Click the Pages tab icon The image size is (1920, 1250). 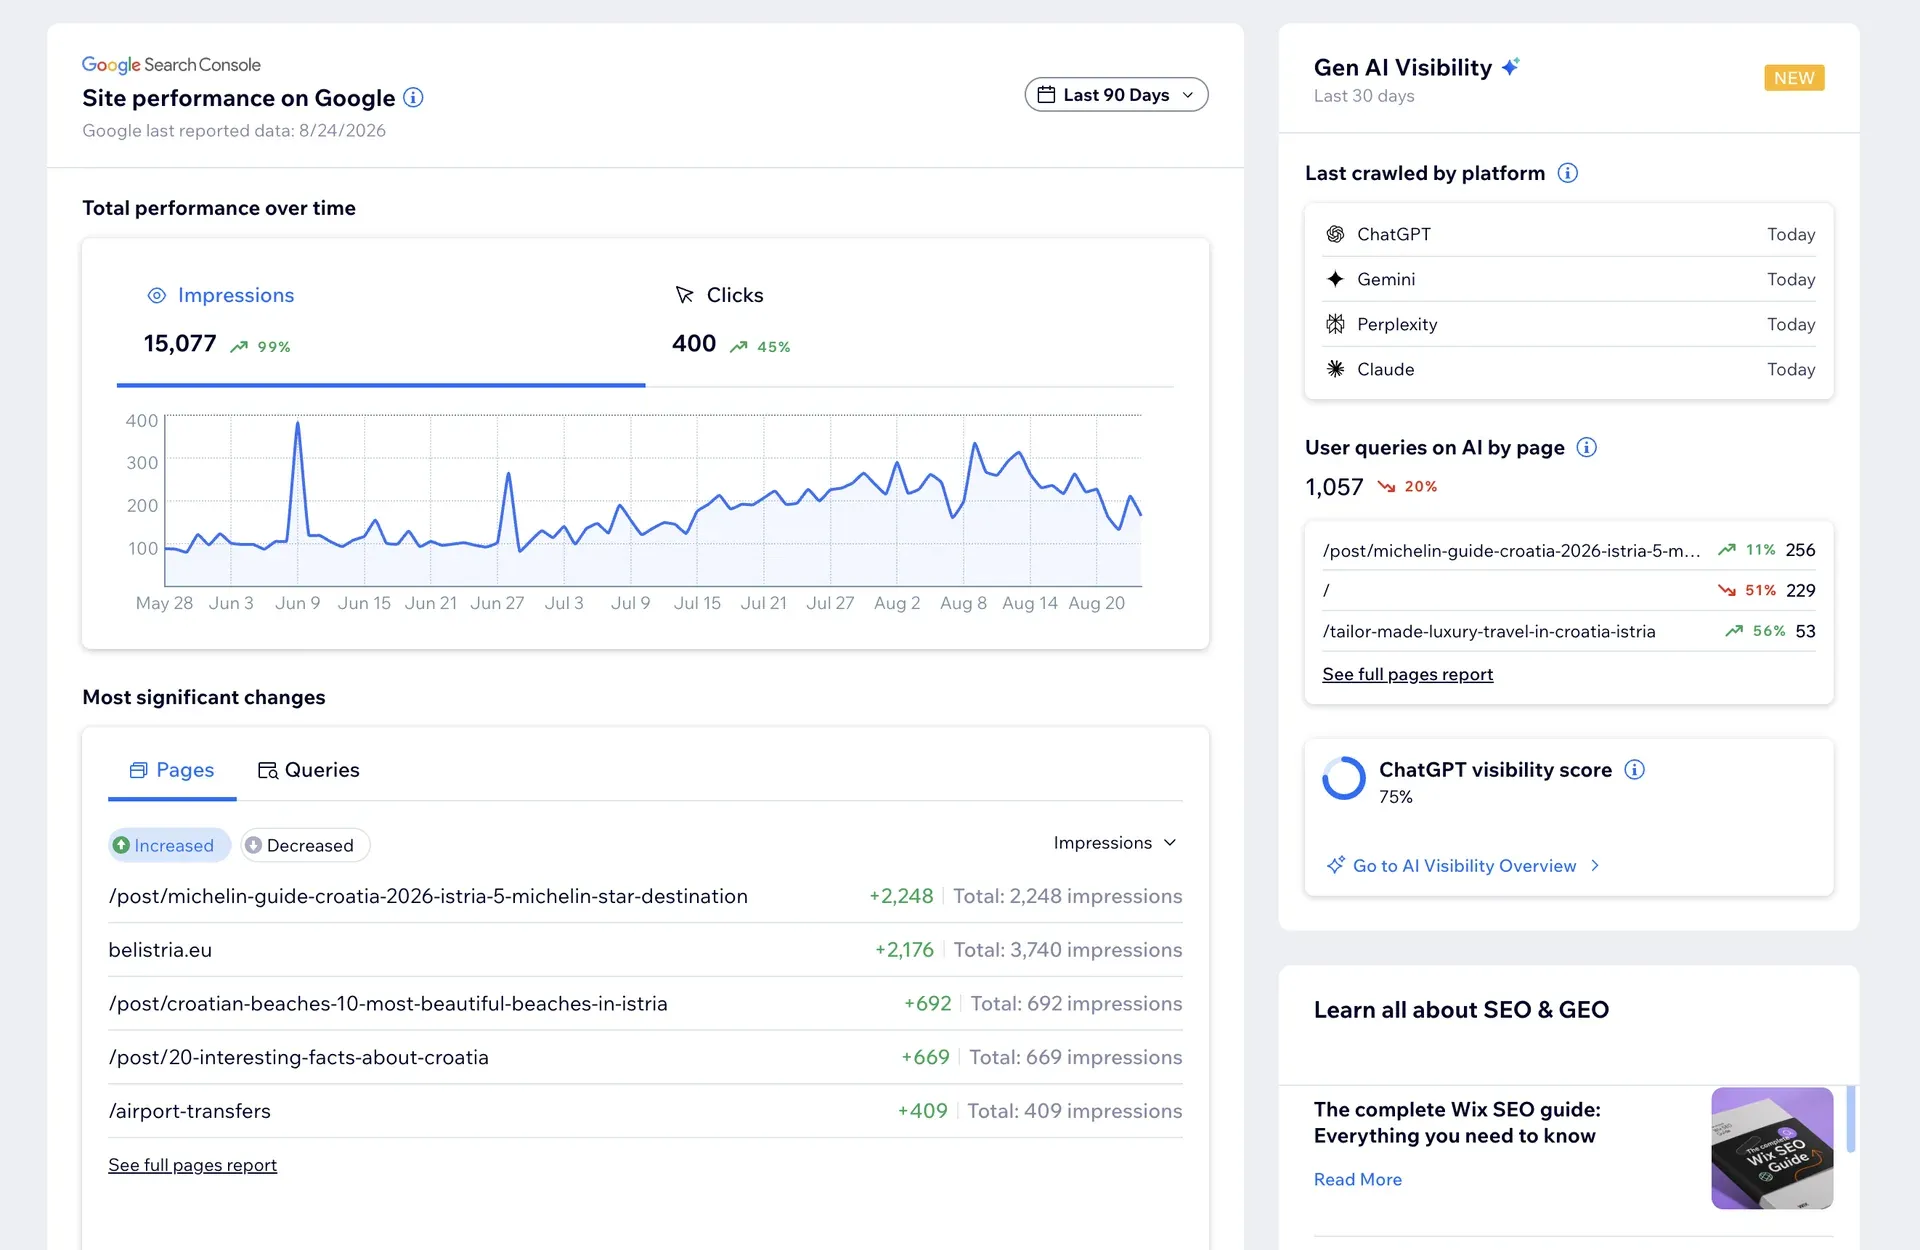(x=138, y=770)
